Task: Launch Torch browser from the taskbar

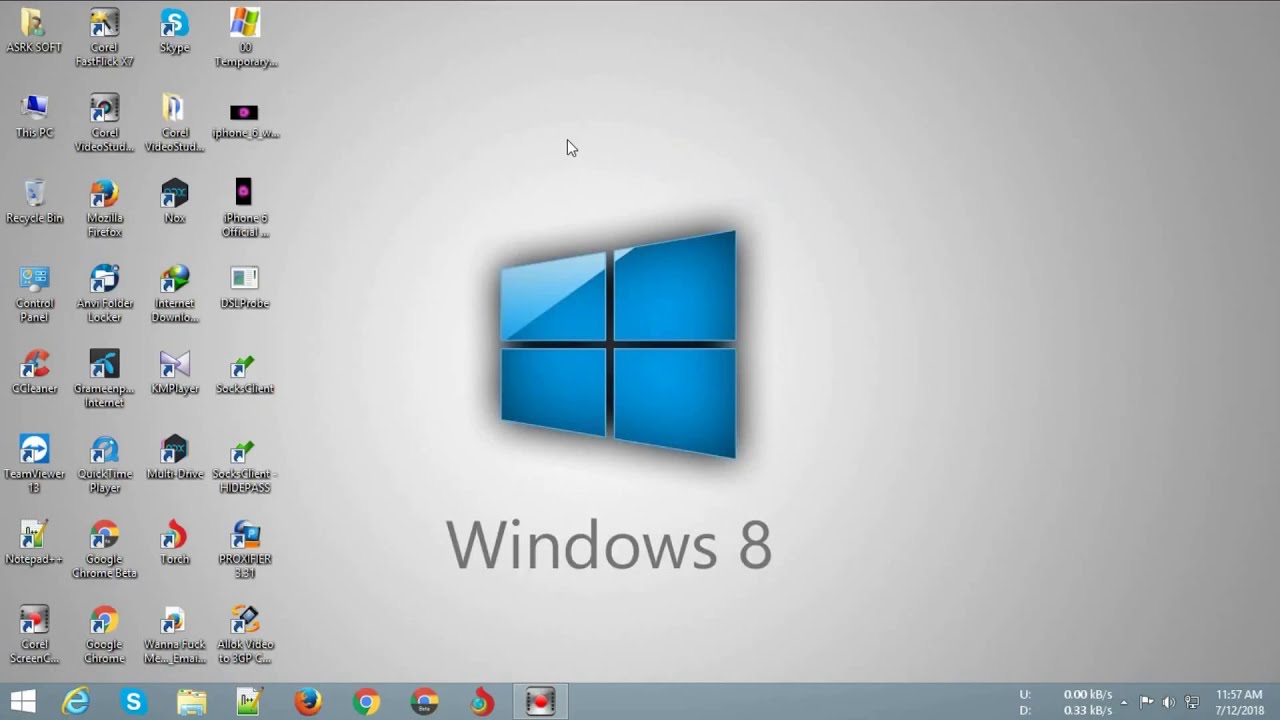Action: pos(482,702)
